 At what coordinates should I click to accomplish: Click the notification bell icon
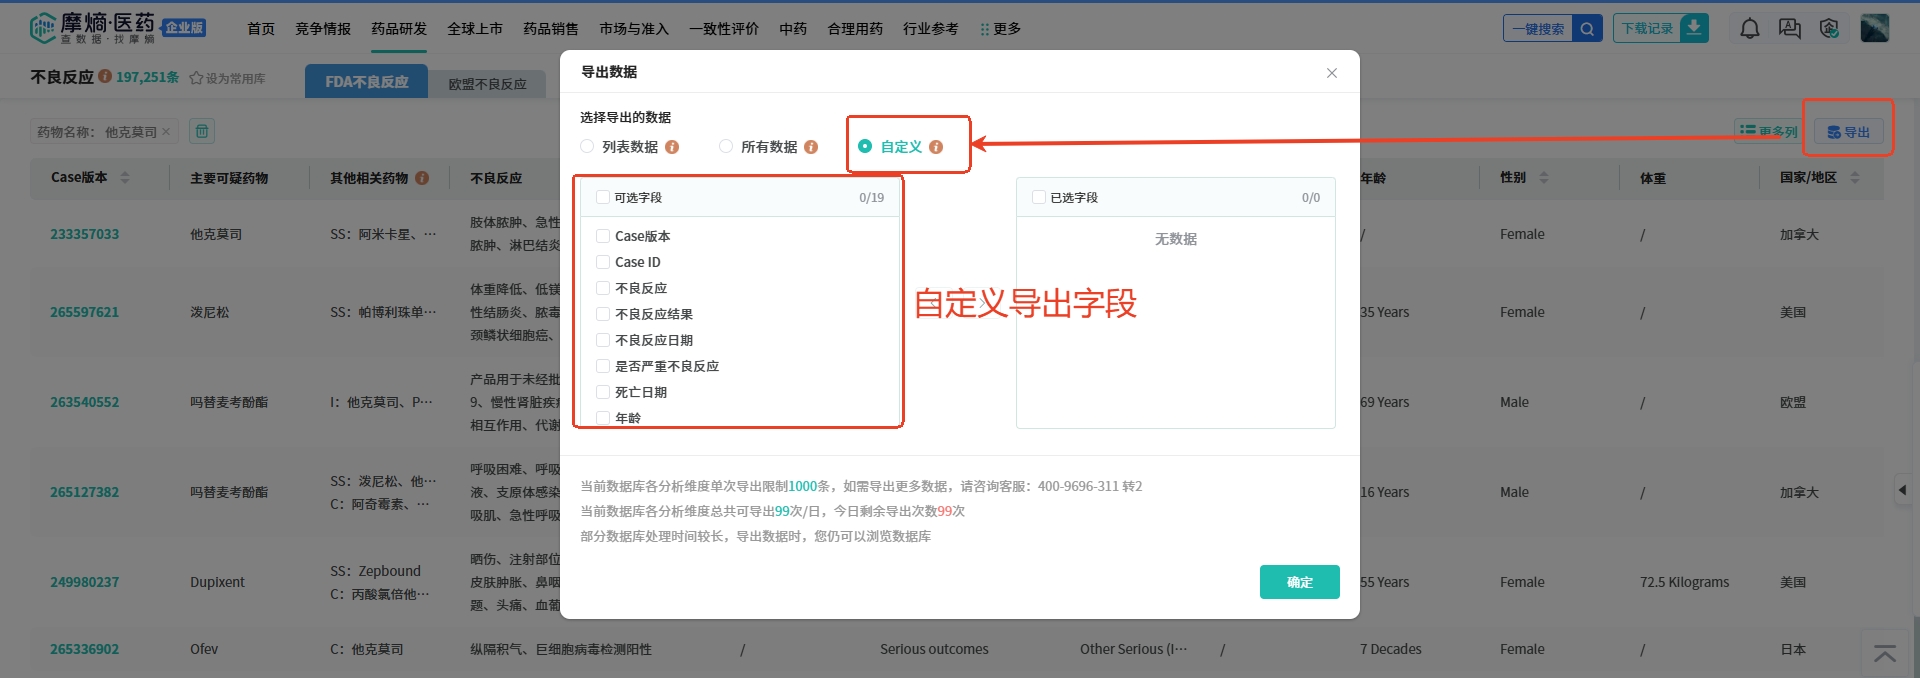coord(1749,29)
